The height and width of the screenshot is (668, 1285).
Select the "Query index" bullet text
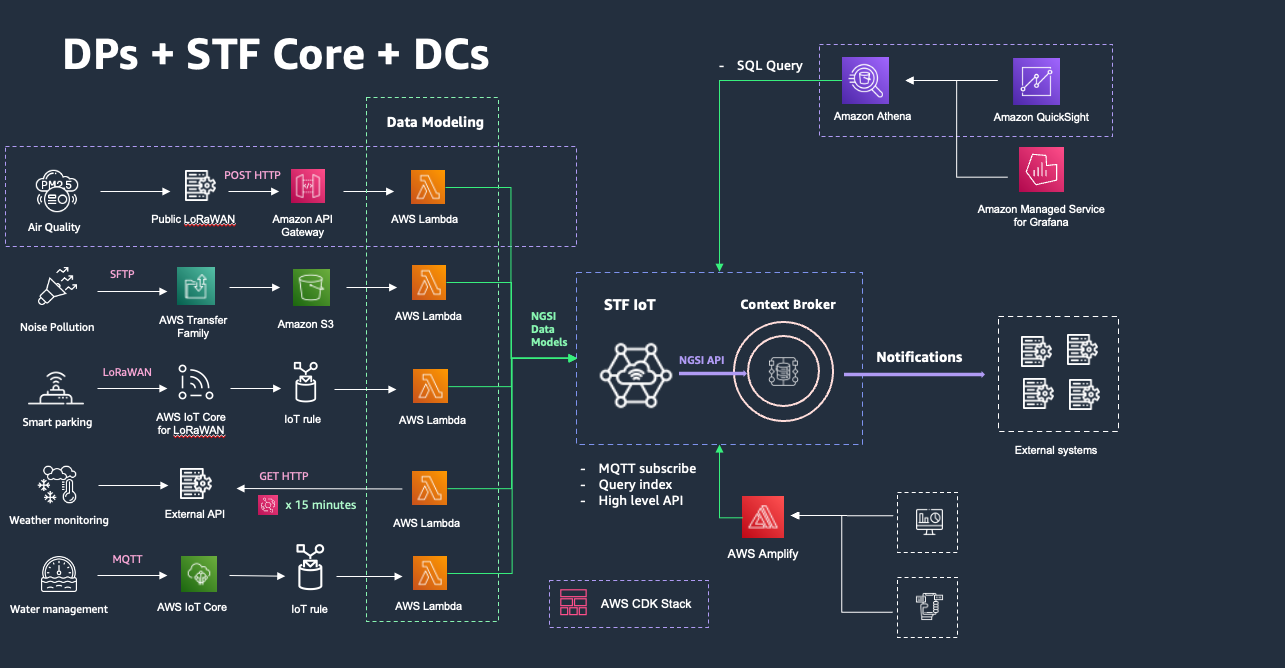pos(635,485)
